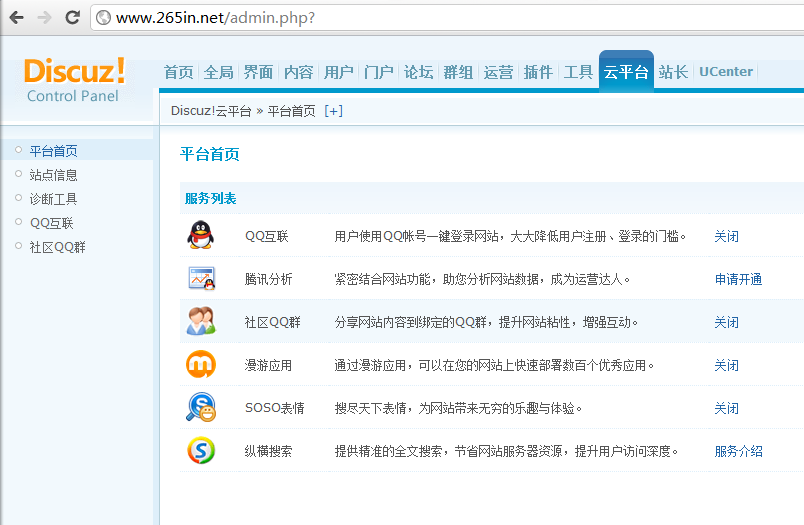The height and width of the screenshot is (525, 804).
Task: Click 关闭 for QQ互联 service
Action: click(727, 236)
